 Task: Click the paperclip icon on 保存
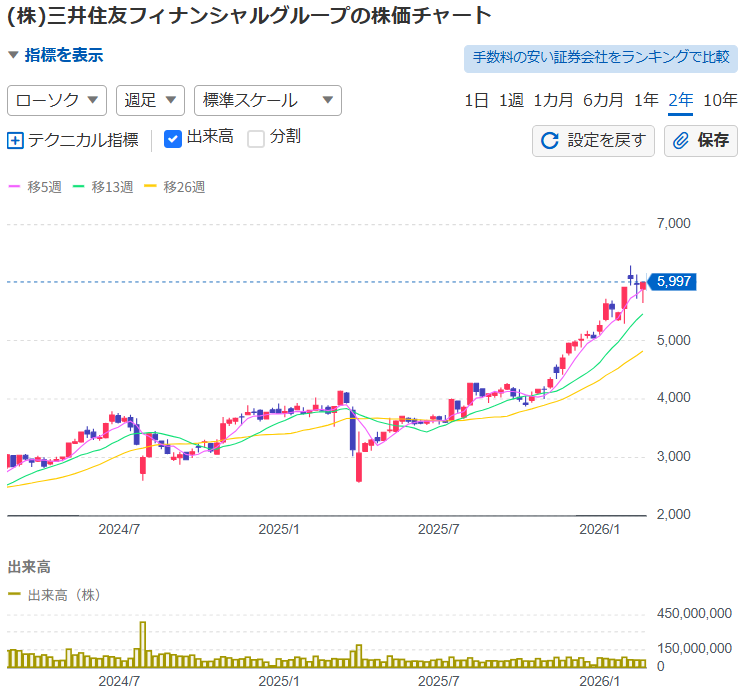[681, 141]
